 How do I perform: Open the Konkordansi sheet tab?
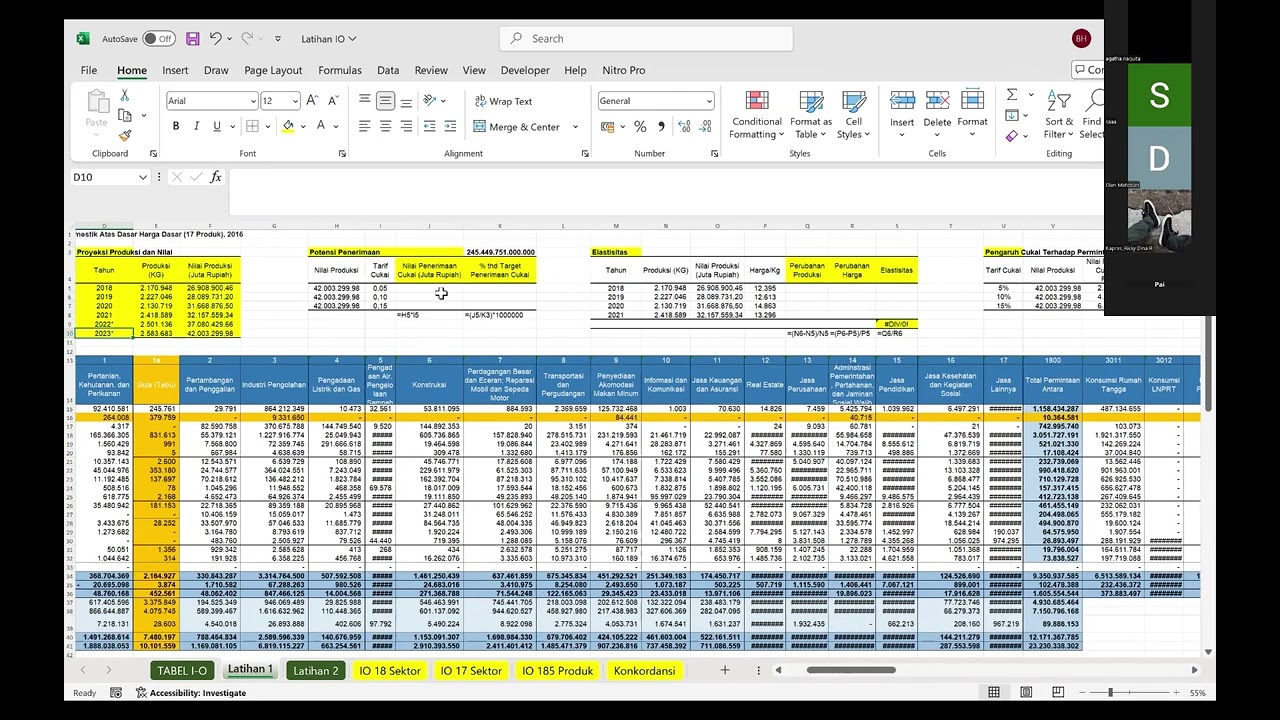click(645, 671)
